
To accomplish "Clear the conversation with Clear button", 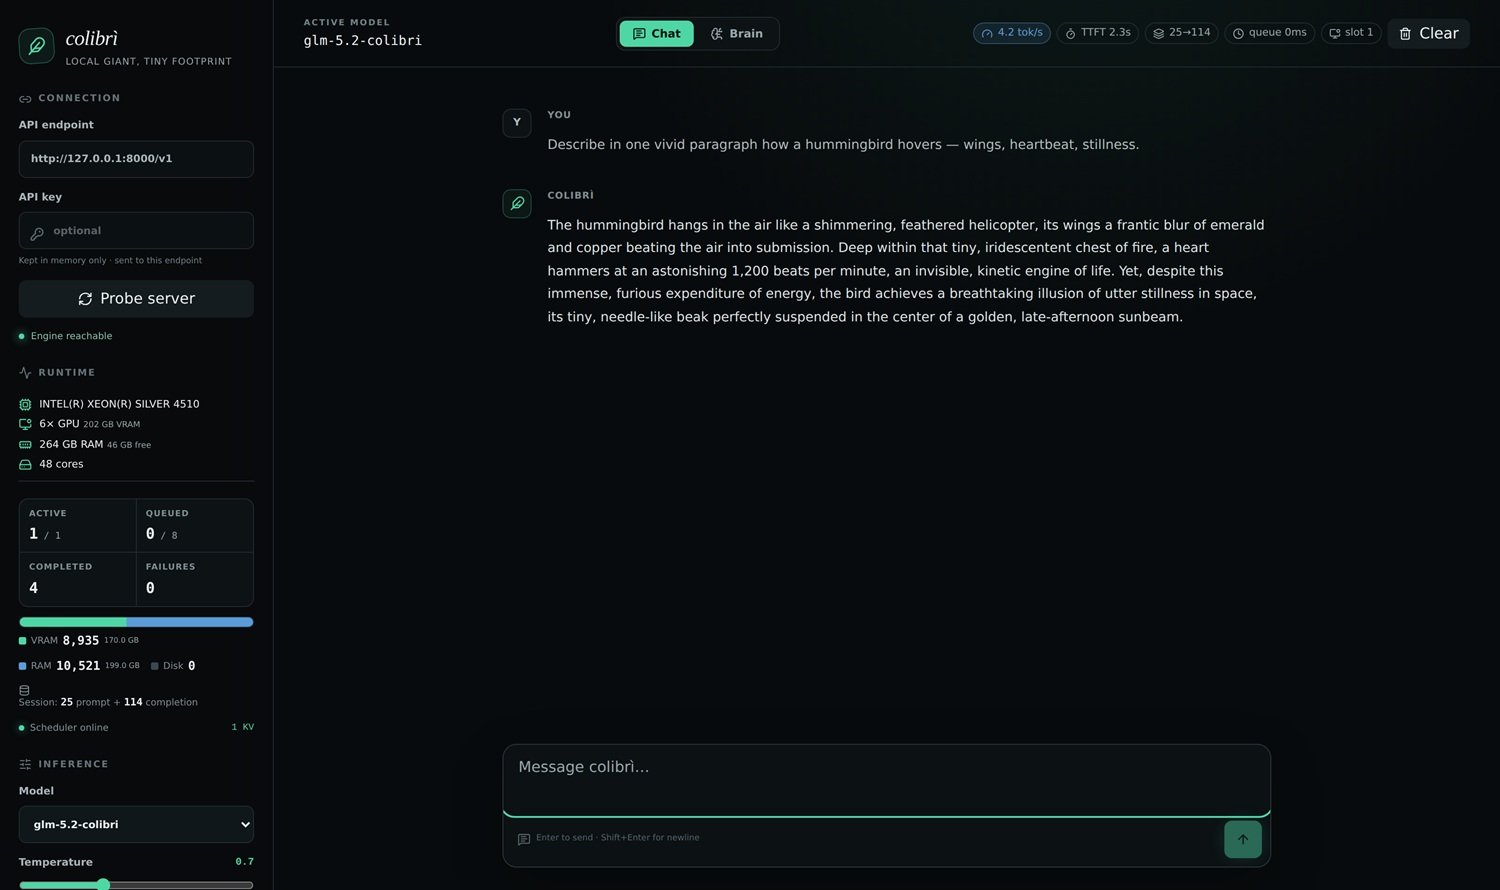I will click(1428, 34).
